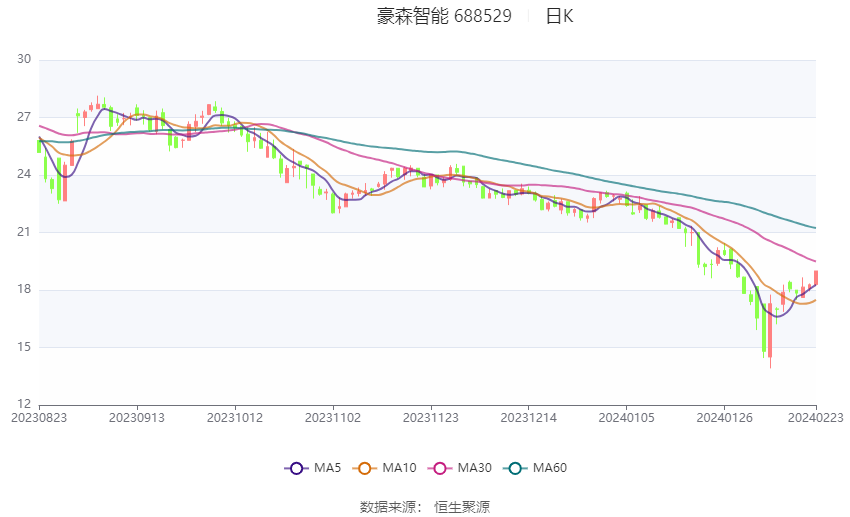Click y-axis value 15
This screenshot has width=850, height=517.
click(x=24, y=347)
